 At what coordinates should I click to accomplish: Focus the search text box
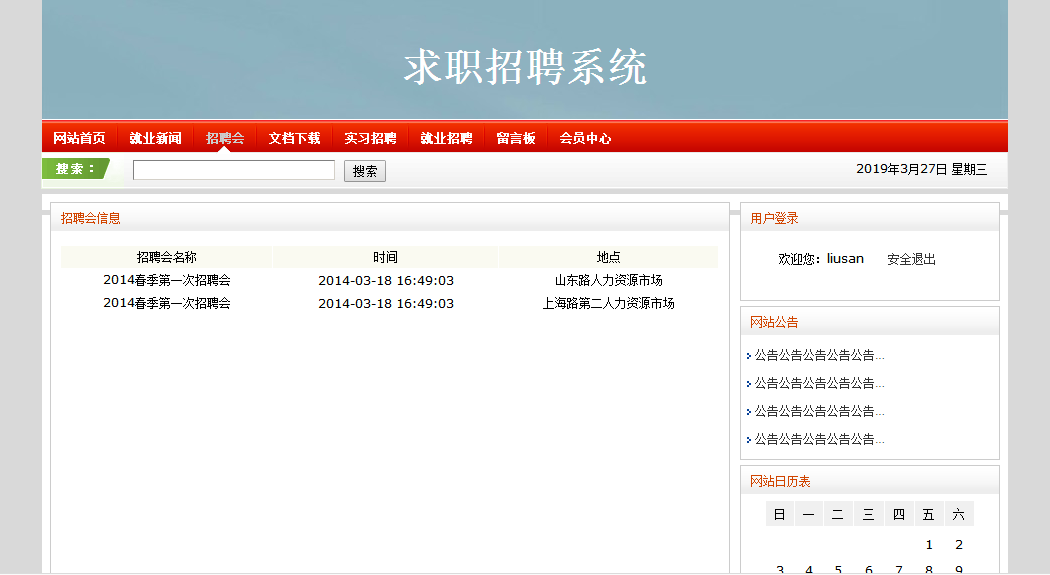(234, 170)
